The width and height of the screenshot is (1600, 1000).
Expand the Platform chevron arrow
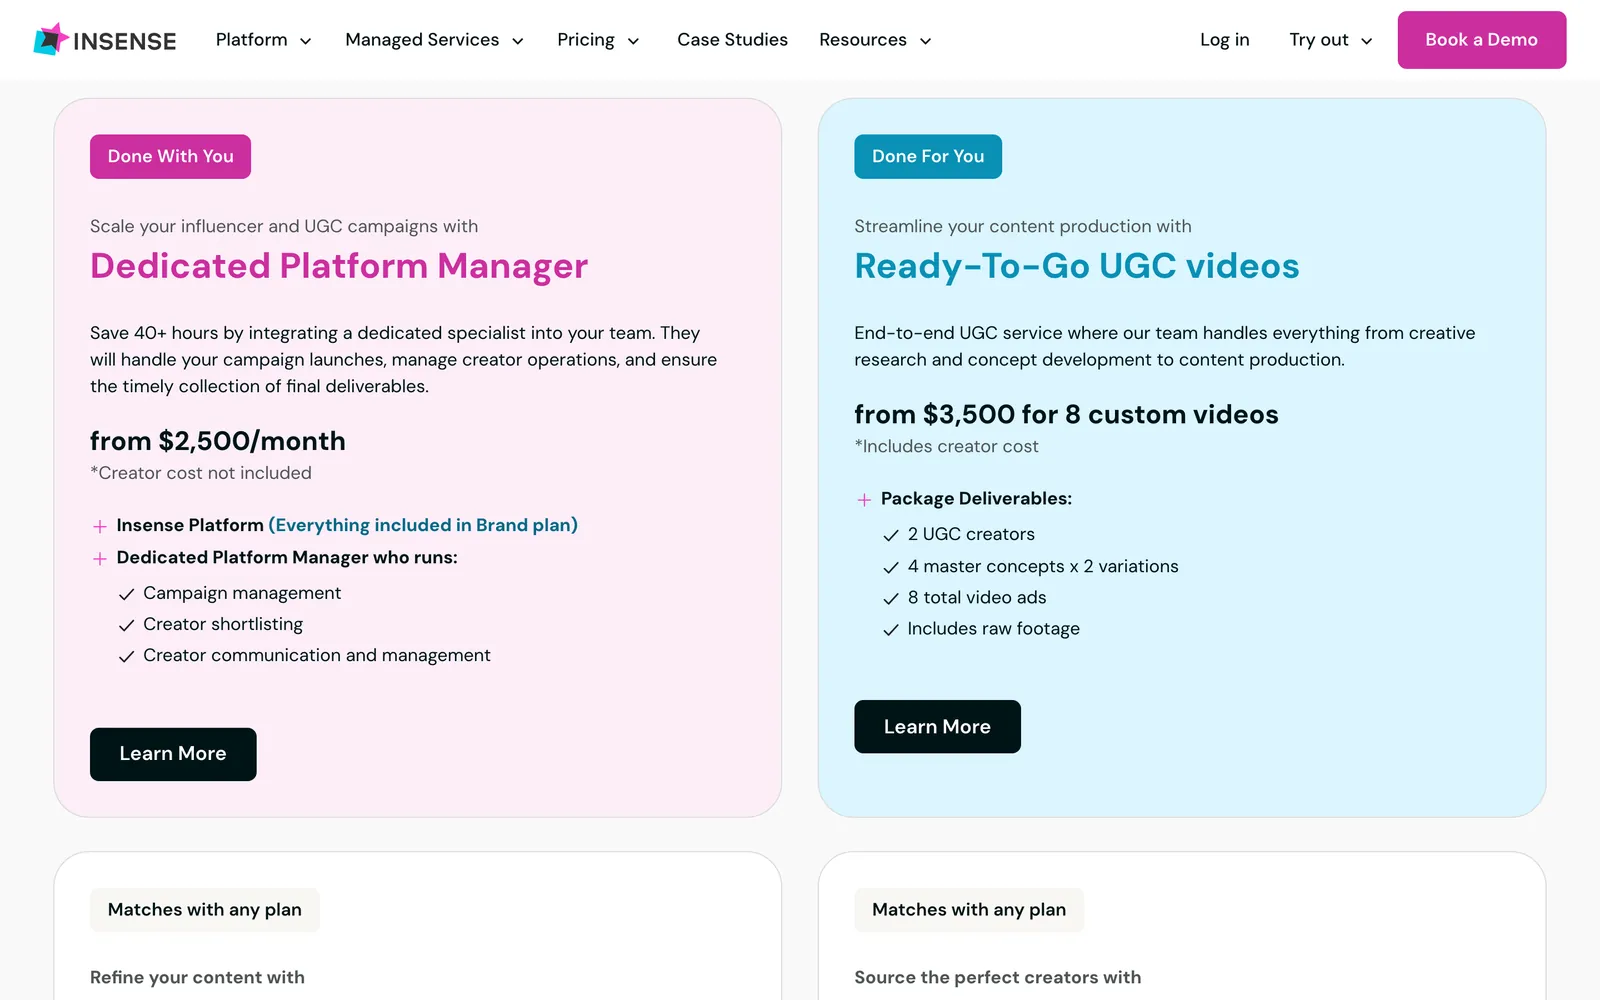pyautogui.click(x=305, y=41)
